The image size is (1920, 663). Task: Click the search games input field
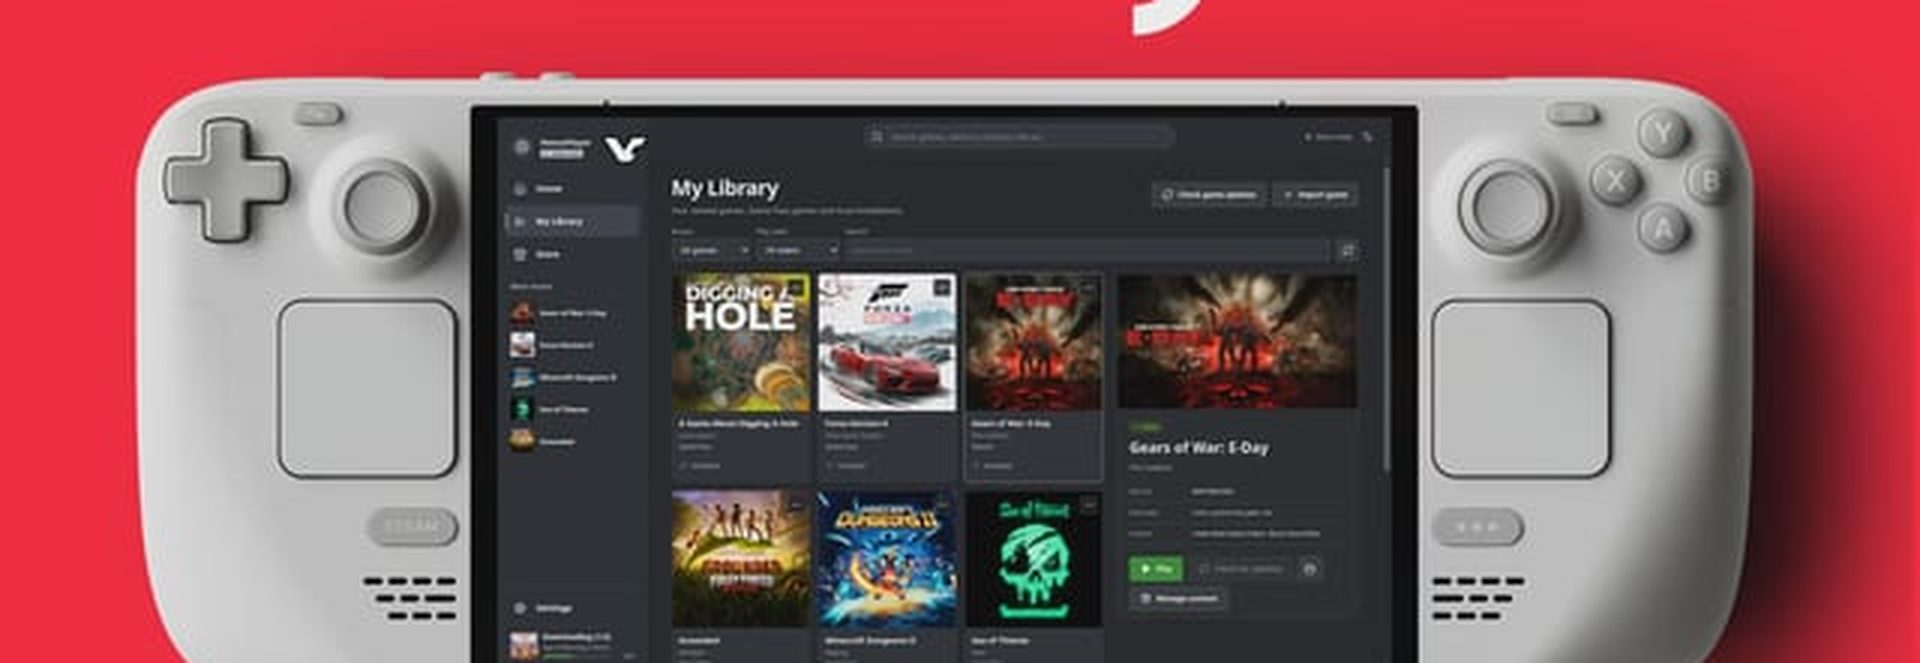pyautogui.click(x=1019, y=136)
